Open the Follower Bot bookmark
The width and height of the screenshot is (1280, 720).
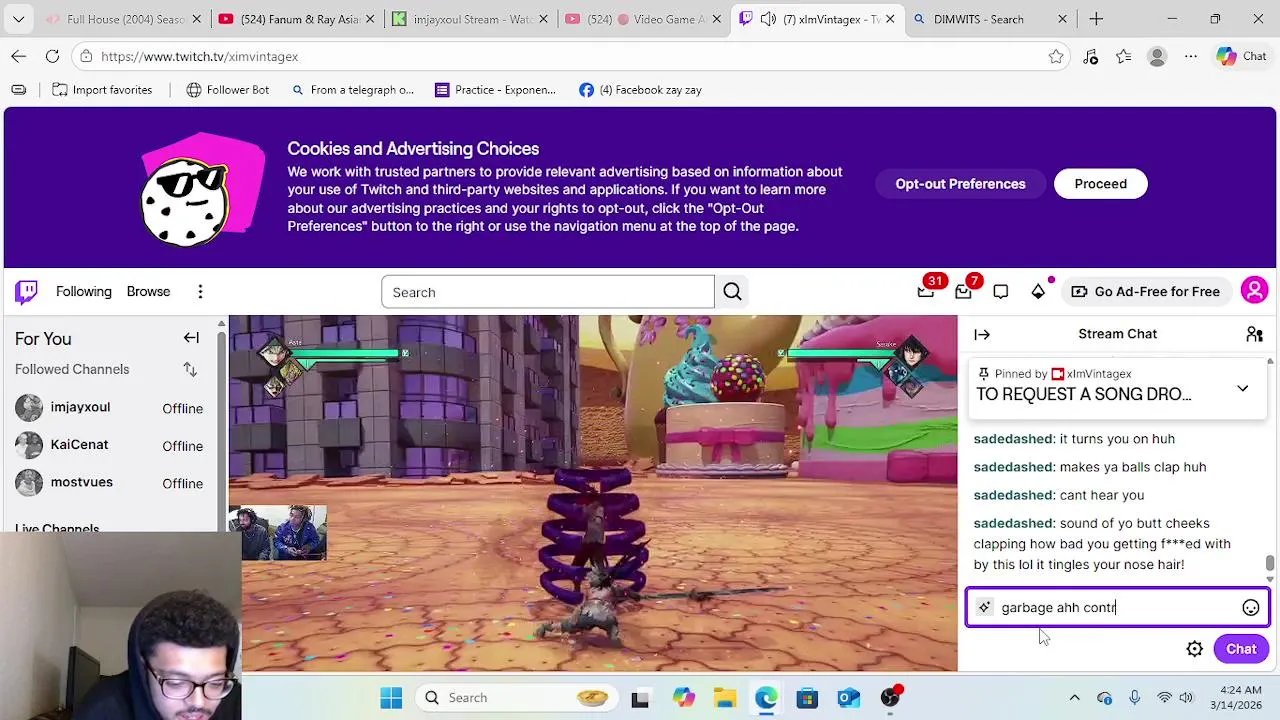click(228, 90)
